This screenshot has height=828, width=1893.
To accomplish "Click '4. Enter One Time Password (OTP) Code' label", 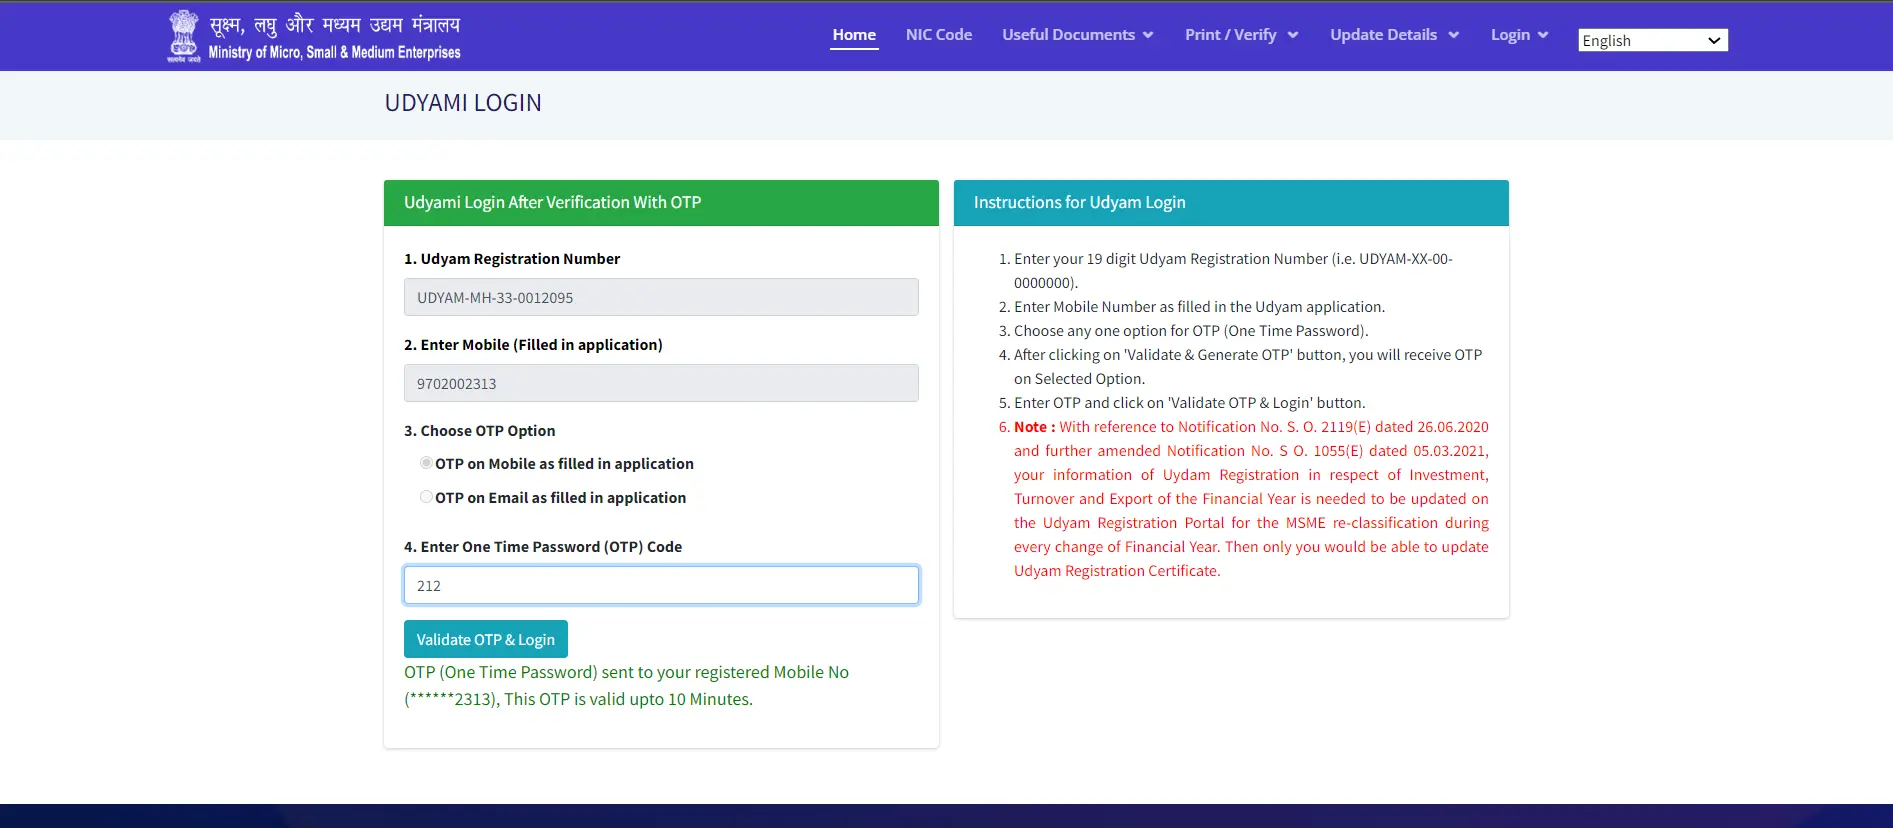I will coord(543,547).
